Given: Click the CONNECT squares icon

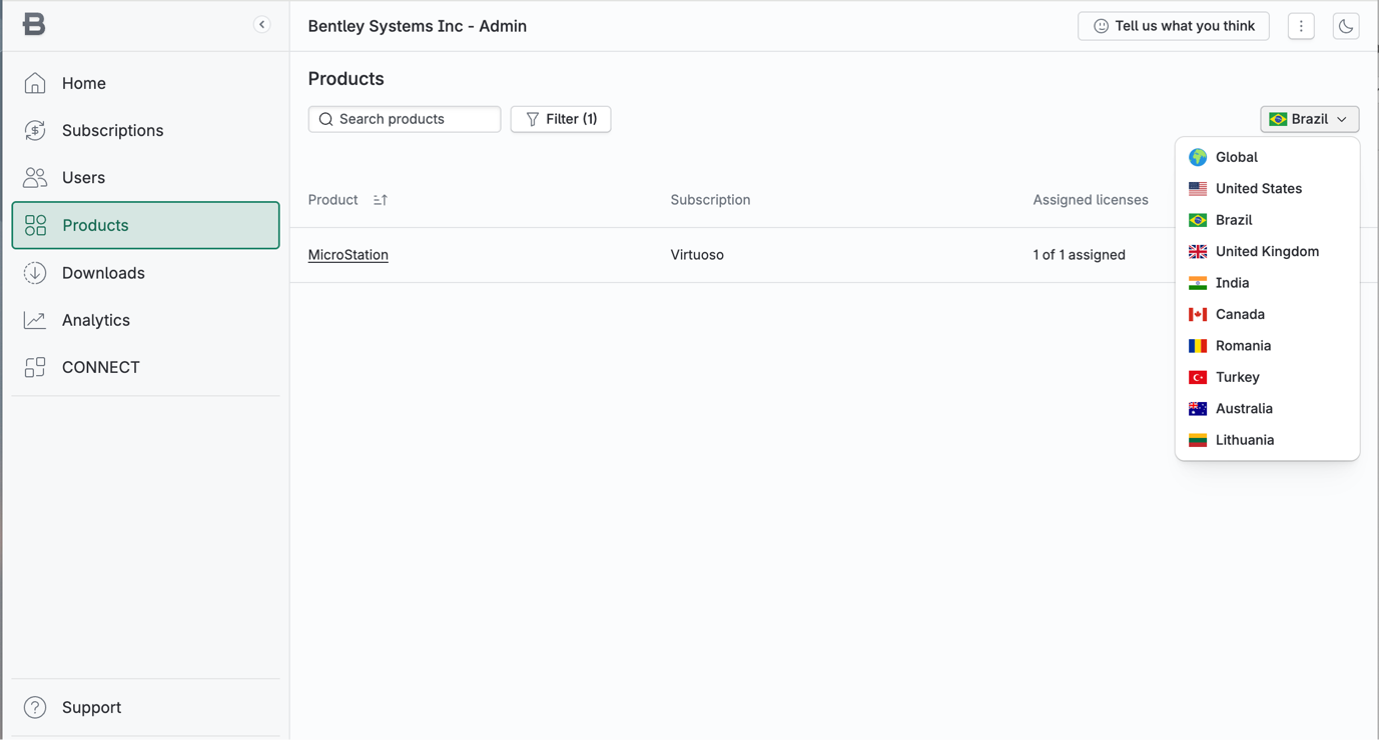Looking at the screenshot, I should pyautogui.click(x=35, y=367).
